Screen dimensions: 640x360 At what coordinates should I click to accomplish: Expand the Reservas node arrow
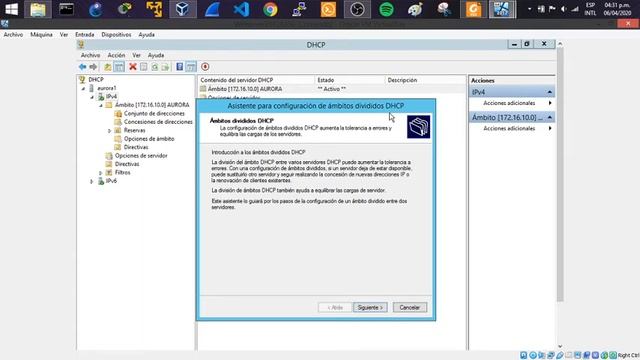coord(109,131)
